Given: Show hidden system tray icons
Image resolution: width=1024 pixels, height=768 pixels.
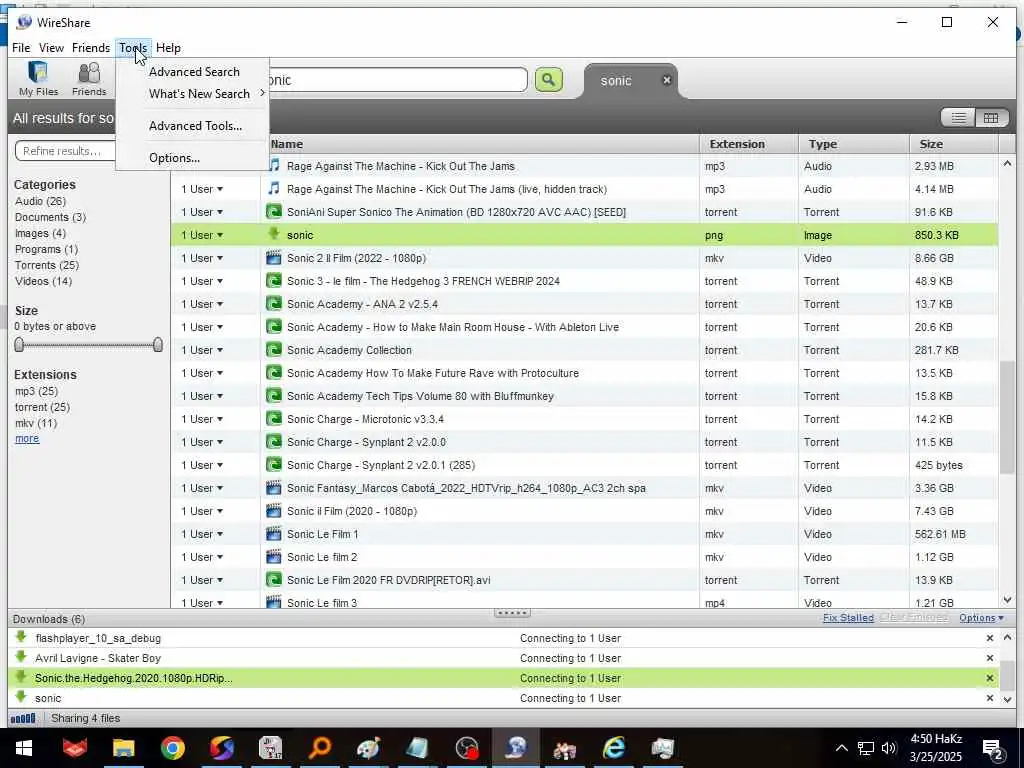Looking at the screenshot, I should point(841,748).
